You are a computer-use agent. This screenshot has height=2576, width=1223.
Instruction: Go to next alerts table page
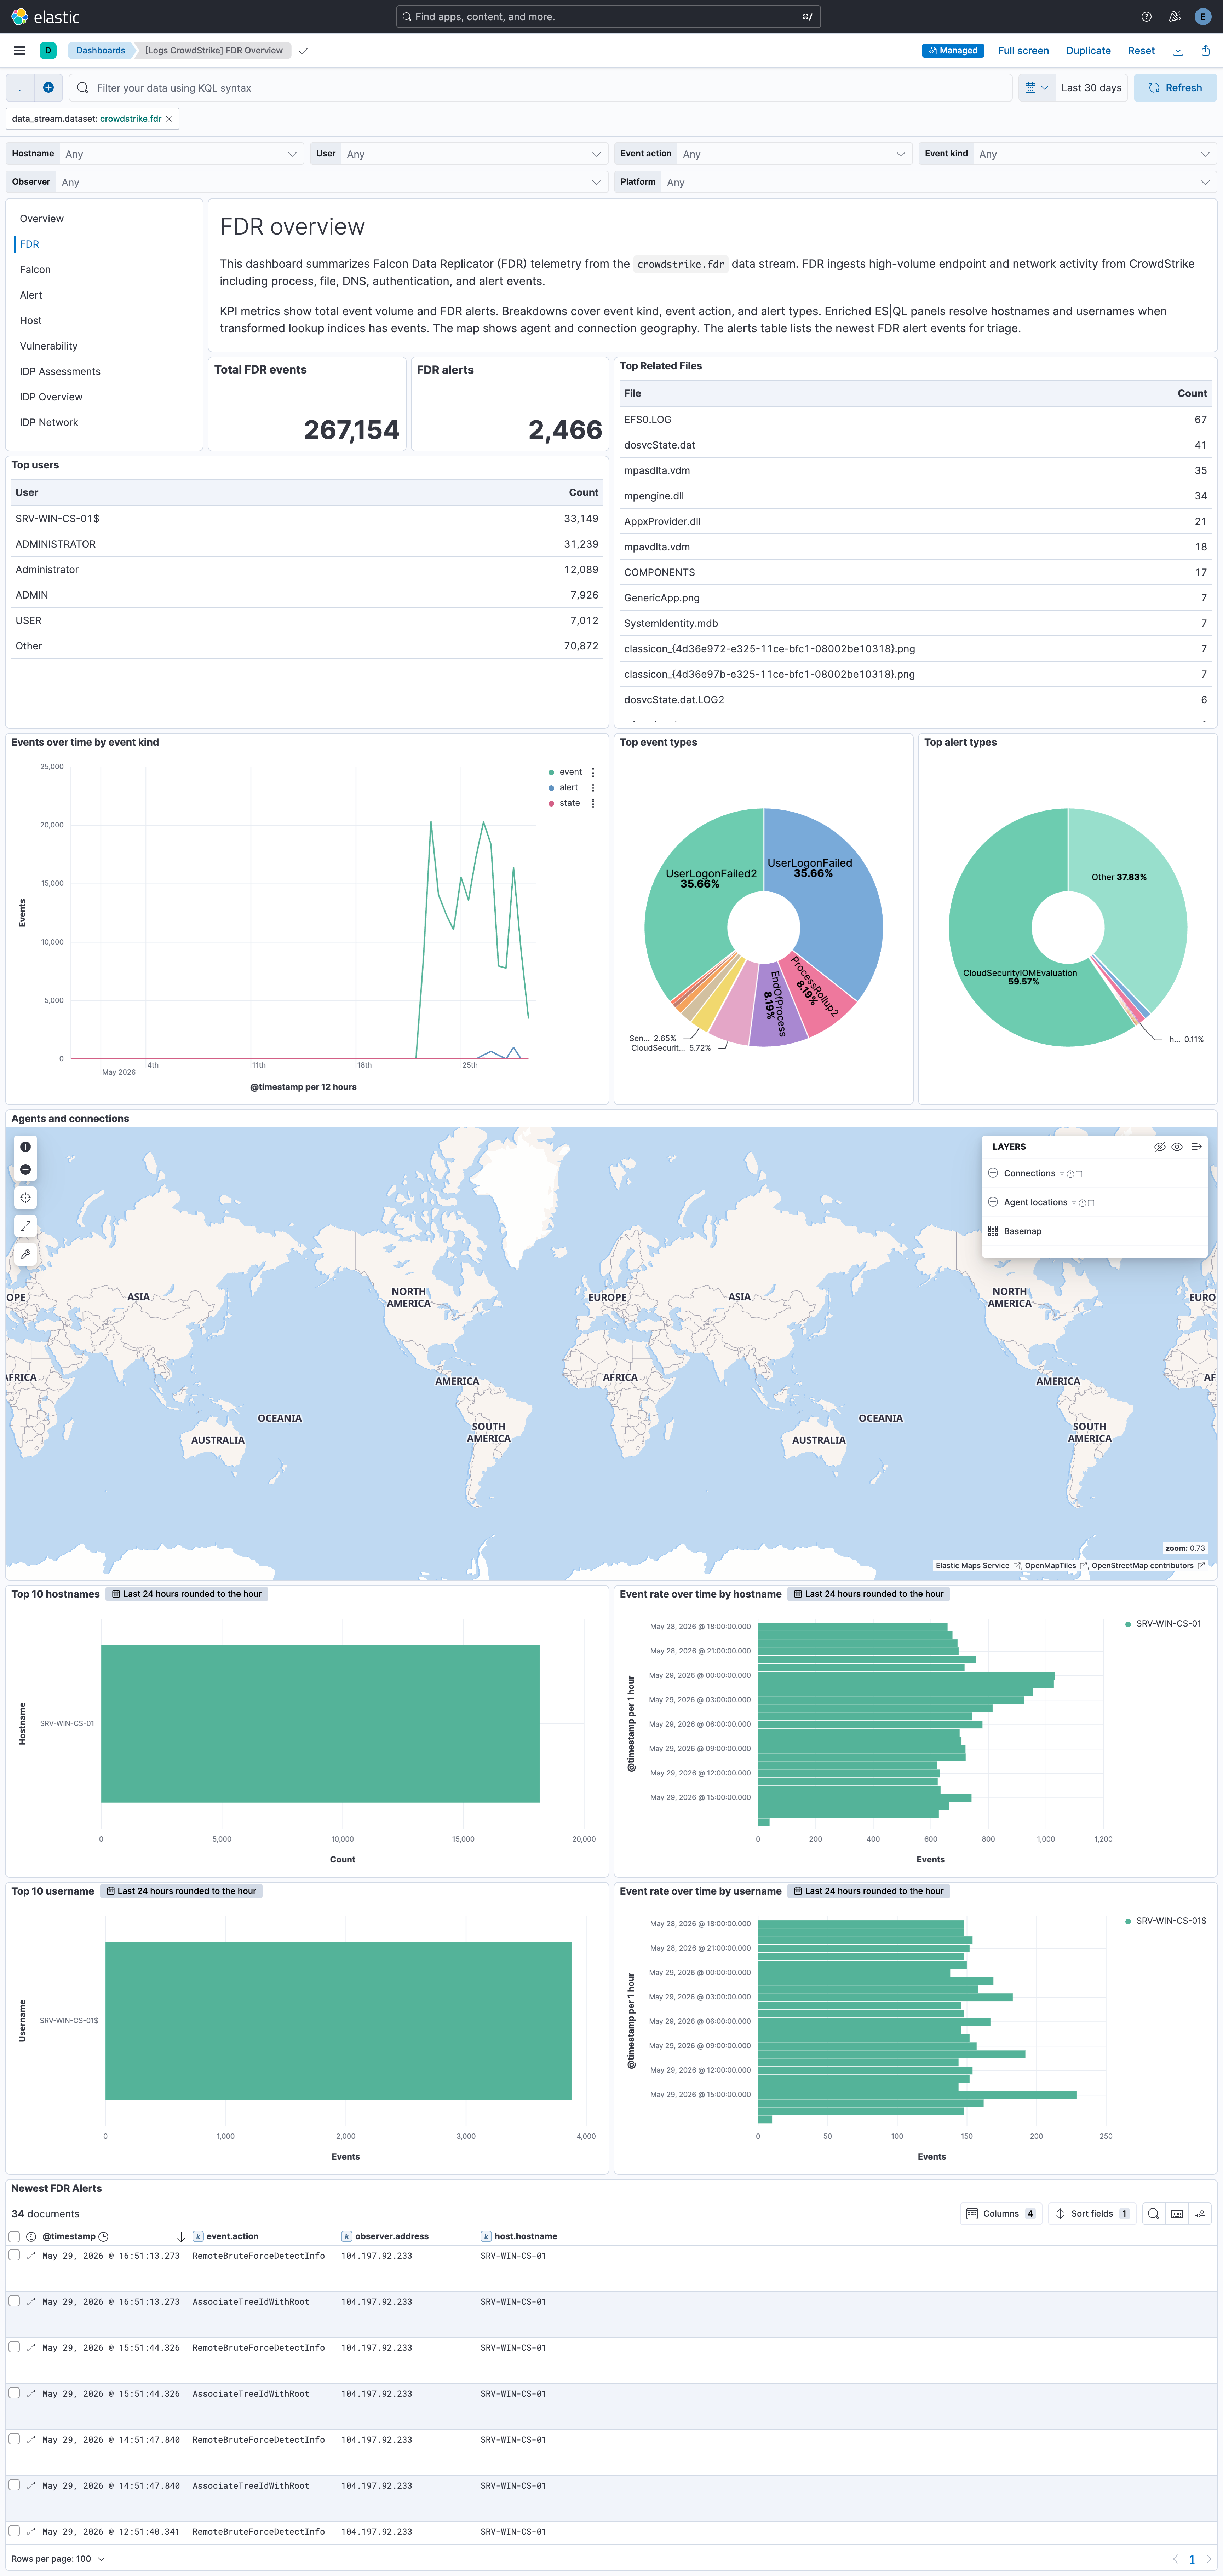click(1208, 2559)
